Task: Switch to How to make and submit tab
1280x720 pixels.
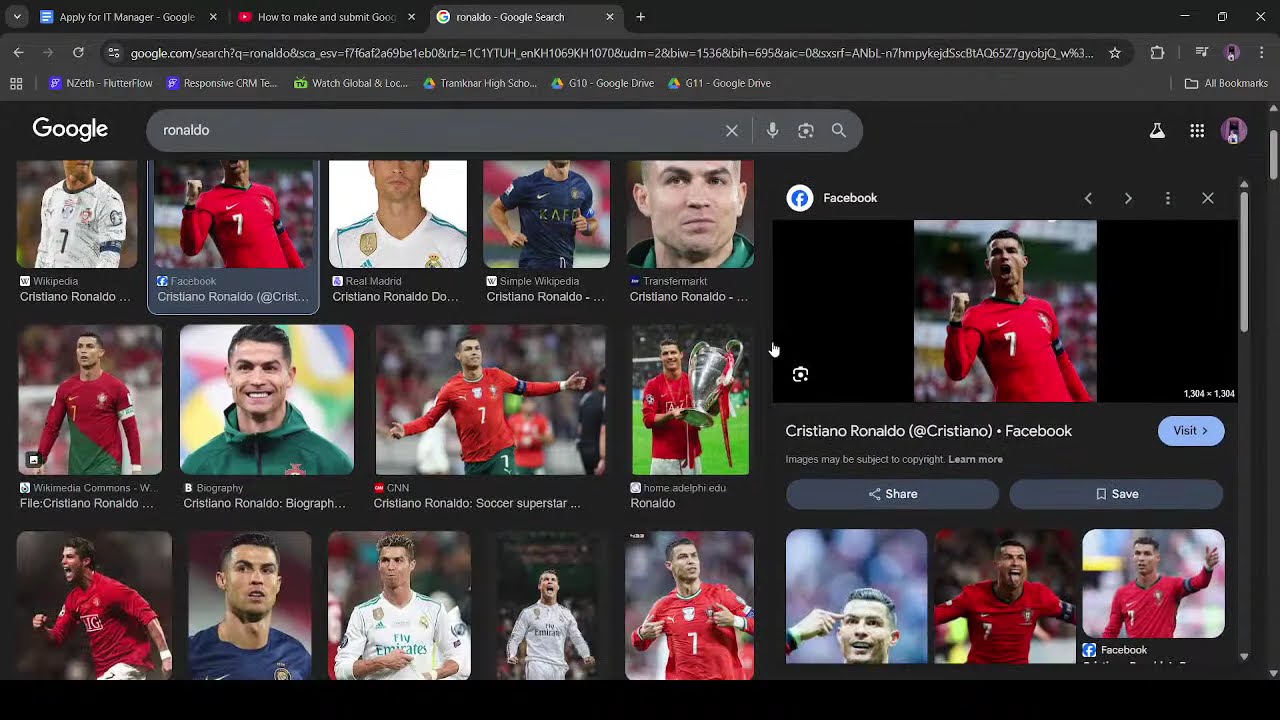Action: [326, 17]
